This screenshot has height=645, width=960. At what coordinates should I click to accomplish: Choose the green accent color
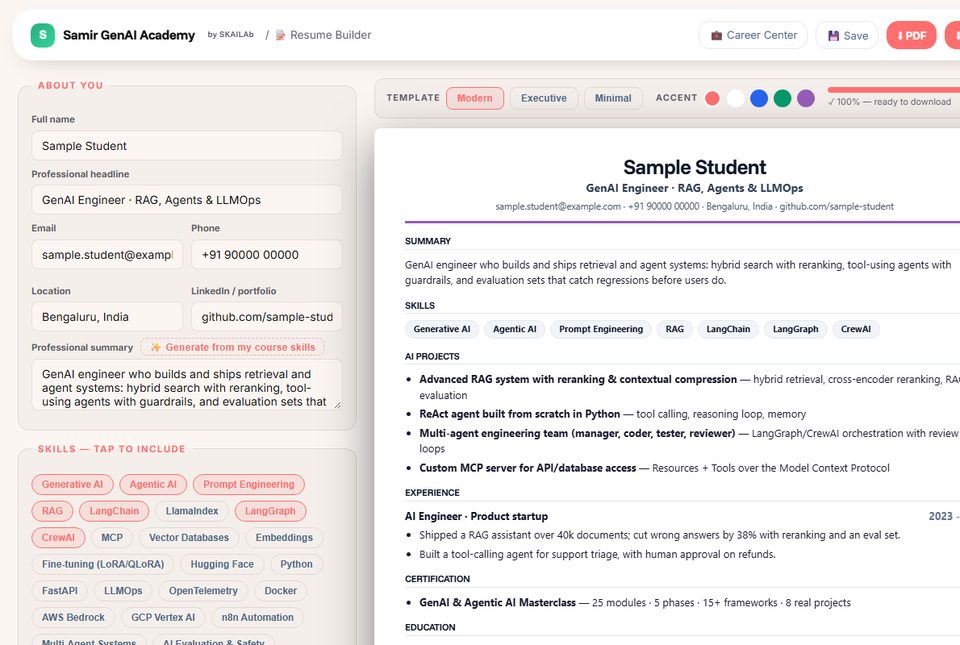click(x=782, y=98)
